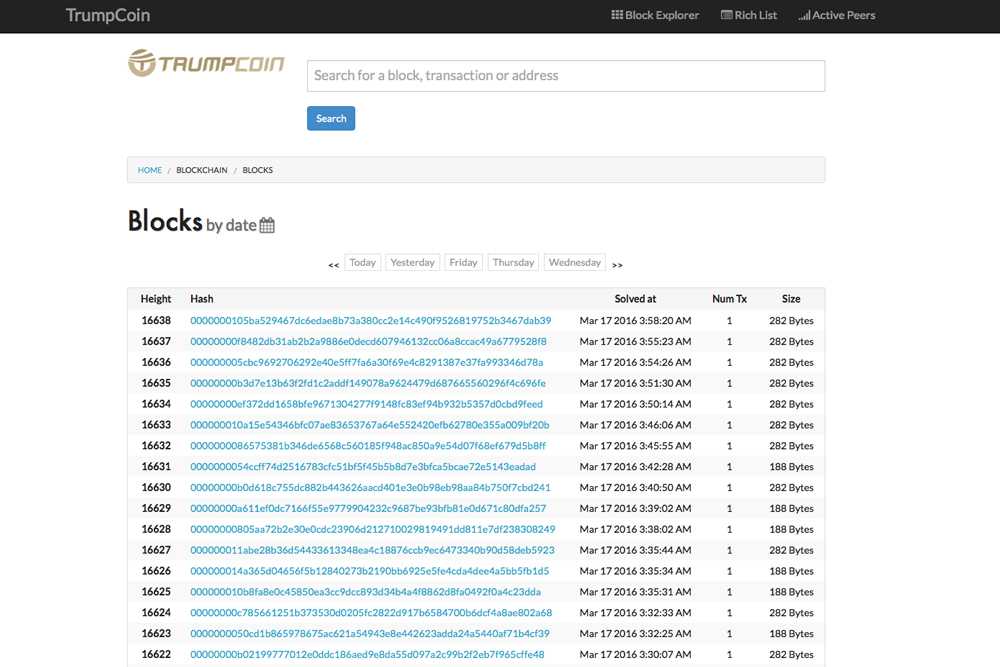The width and height of the screenshot is (1000, 667).
Task: Go to next dates with >> arrow
Action: click(617, 265)
